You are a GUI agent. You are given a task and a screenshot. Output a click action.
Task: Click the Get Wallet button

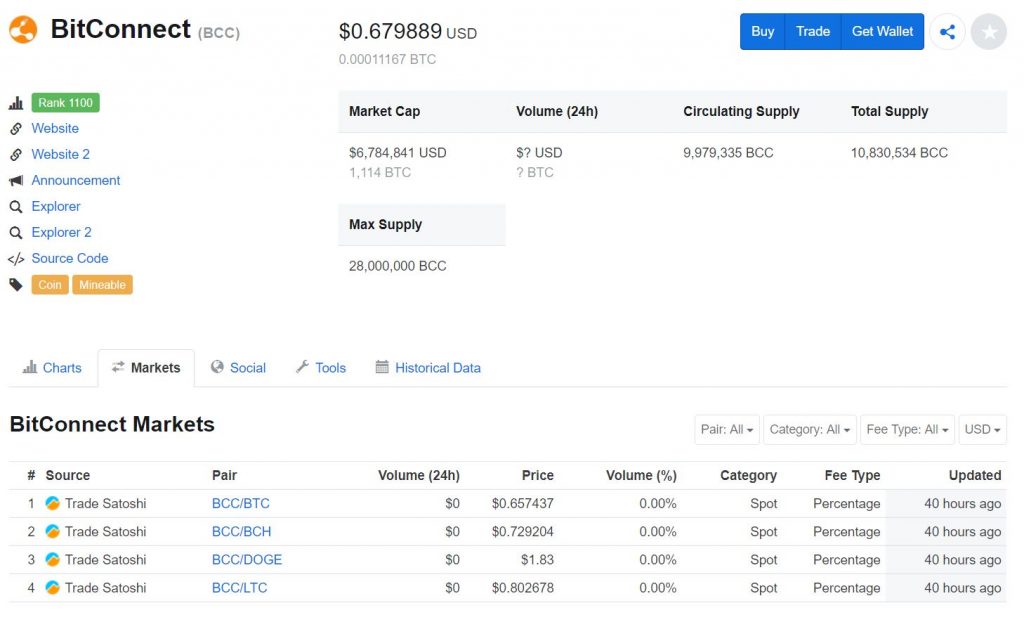[882, 32]
